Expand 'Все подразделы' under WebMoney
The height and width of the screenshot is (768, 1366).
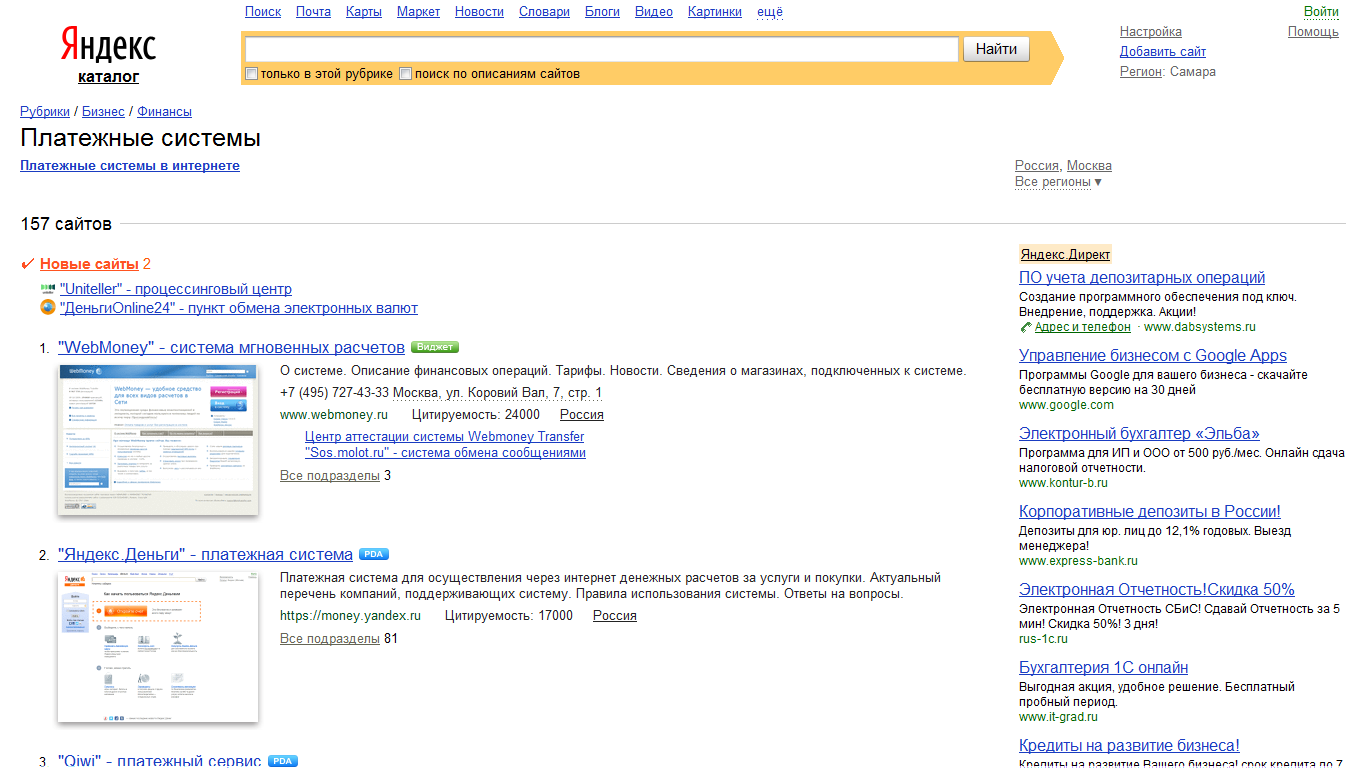[x=330, y=475]
